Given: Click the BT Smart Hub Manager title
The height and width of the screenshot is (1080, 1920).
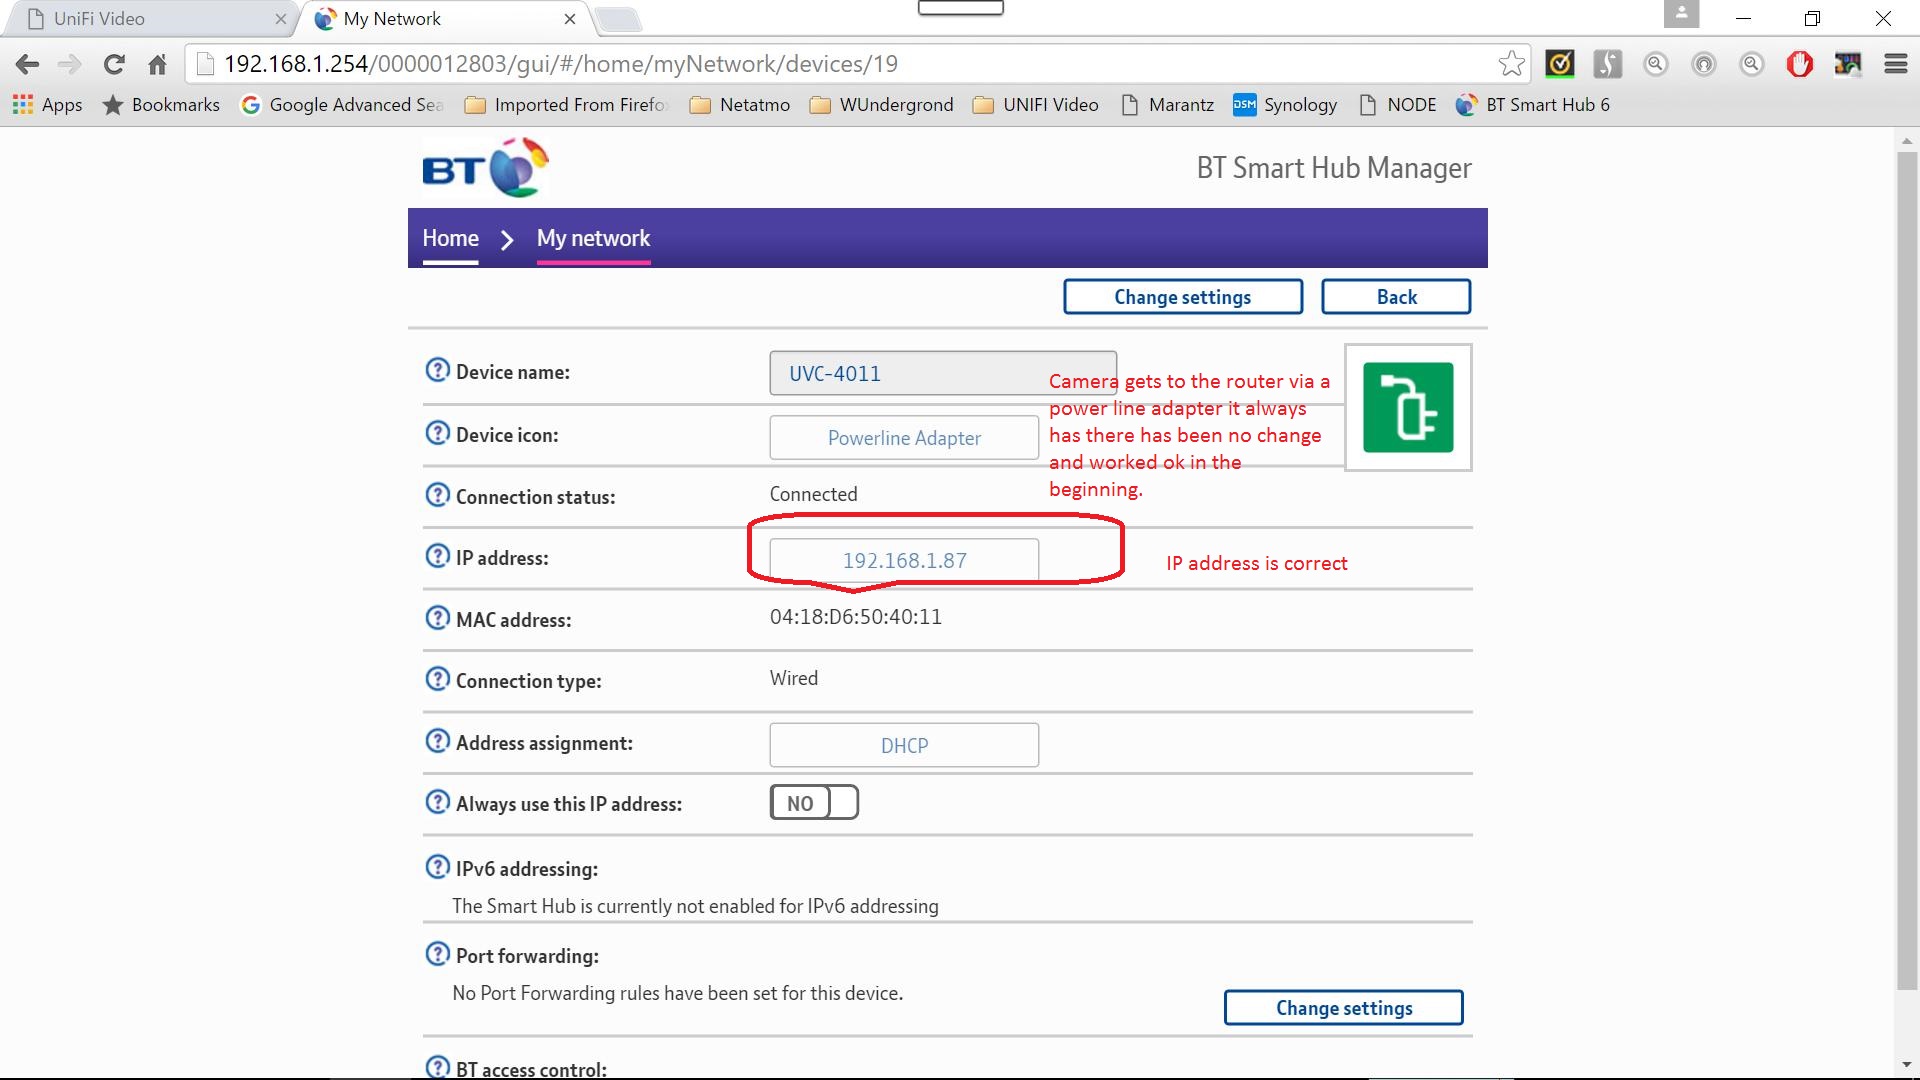Looking at the screenshot, I should coord(1334,168).
